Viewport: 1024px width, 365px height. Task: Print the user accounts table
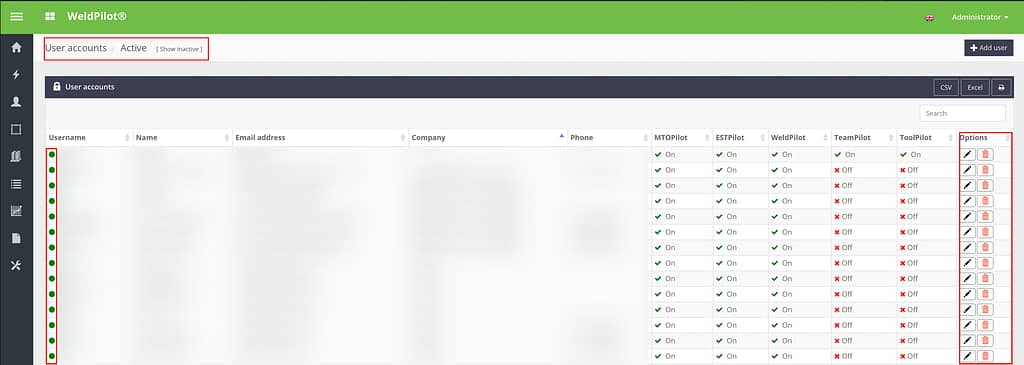pos(1001,87)
